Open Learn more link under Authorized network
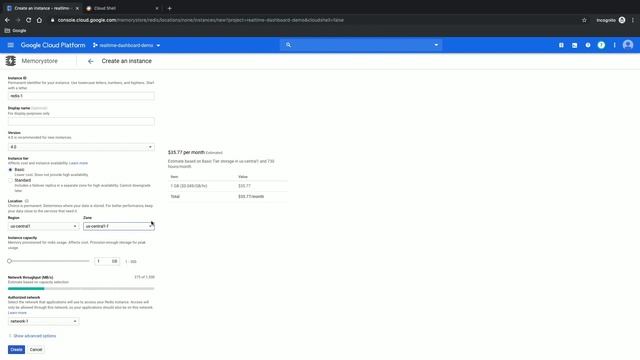 point(17,313)
